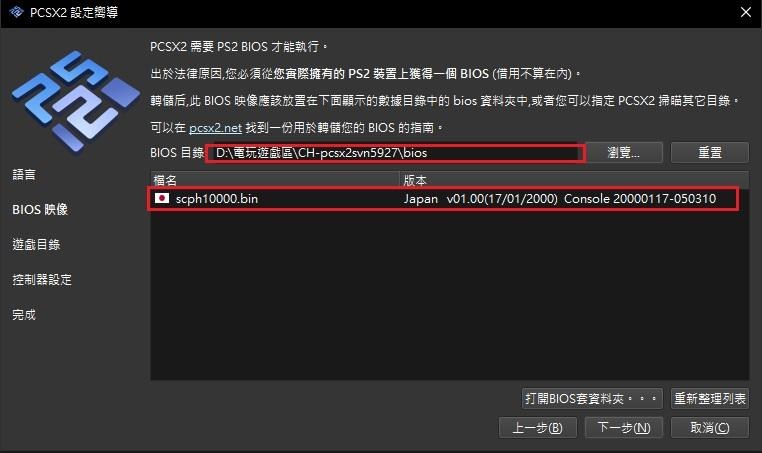Open the pcsx2.net link
Screen dimensions: 762x453
(x=215, y=128)
